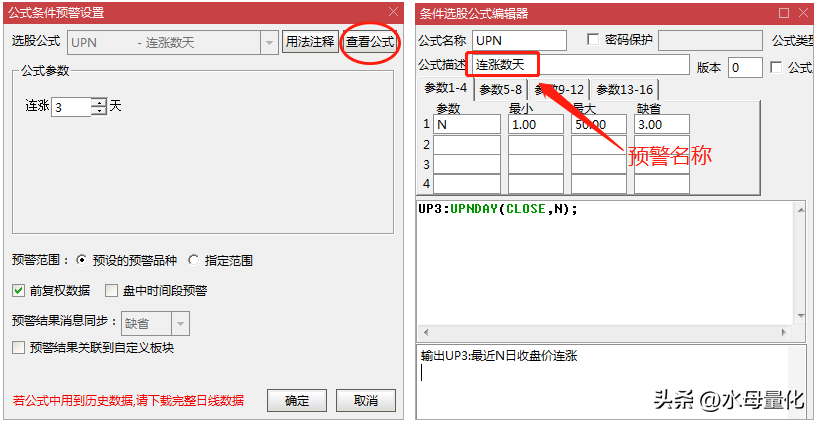Click the formula code UP3:UPNDAY(CLOSE,N);

pyautogui.click(x=498, y=209)
